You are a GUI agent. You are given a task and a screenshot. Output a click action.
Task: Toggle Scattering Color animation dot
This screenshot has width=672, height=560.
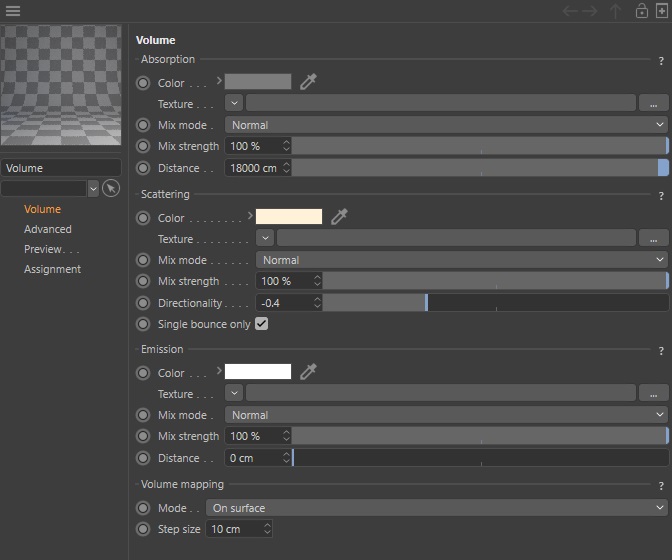pos(143,218)
